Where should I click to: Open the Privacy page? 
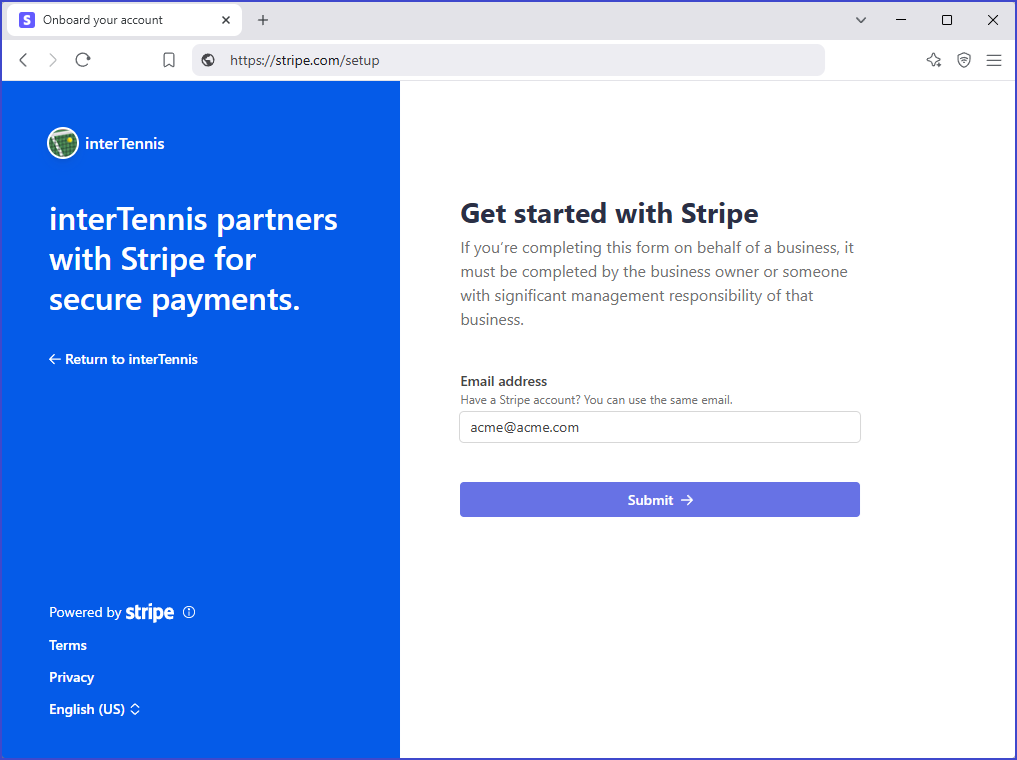(71, 677)
